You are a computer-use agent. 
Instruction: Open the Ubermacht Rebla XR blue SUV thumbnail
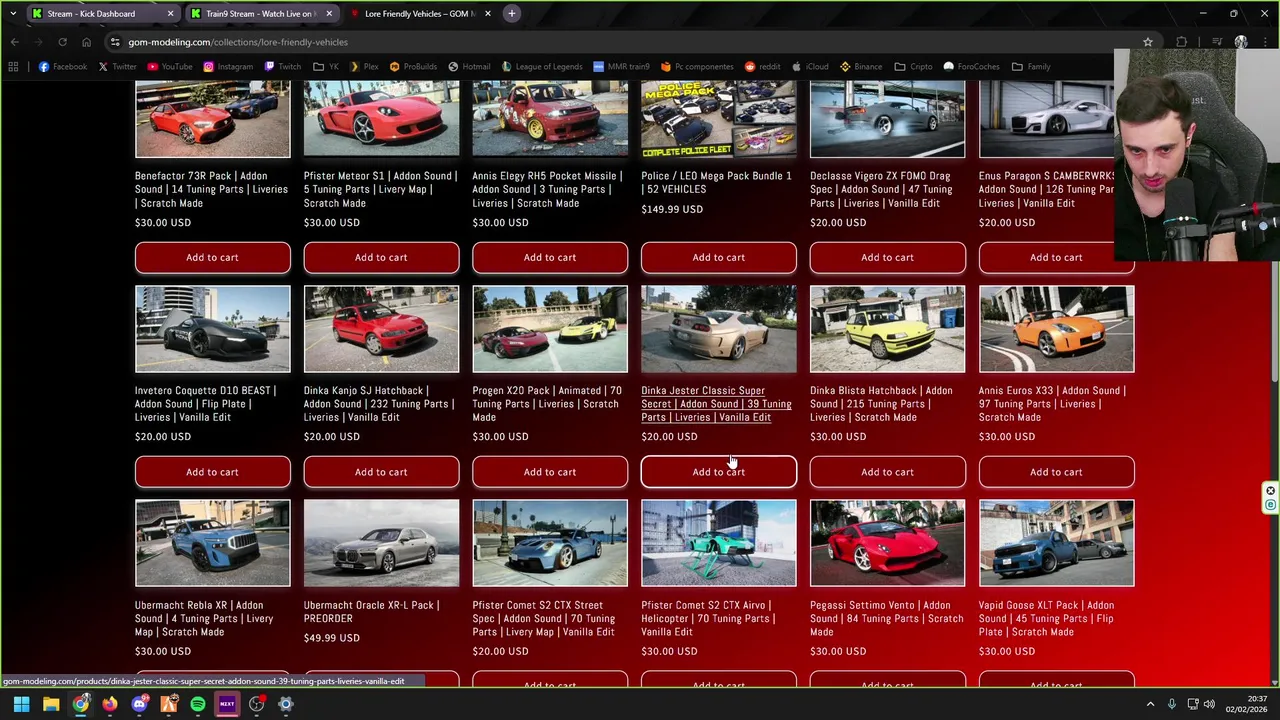coord(212,543)
